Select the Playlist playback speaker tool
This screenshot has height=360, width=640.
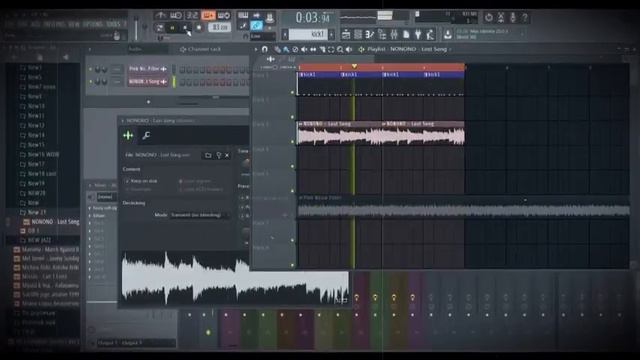tap(349, 49)
